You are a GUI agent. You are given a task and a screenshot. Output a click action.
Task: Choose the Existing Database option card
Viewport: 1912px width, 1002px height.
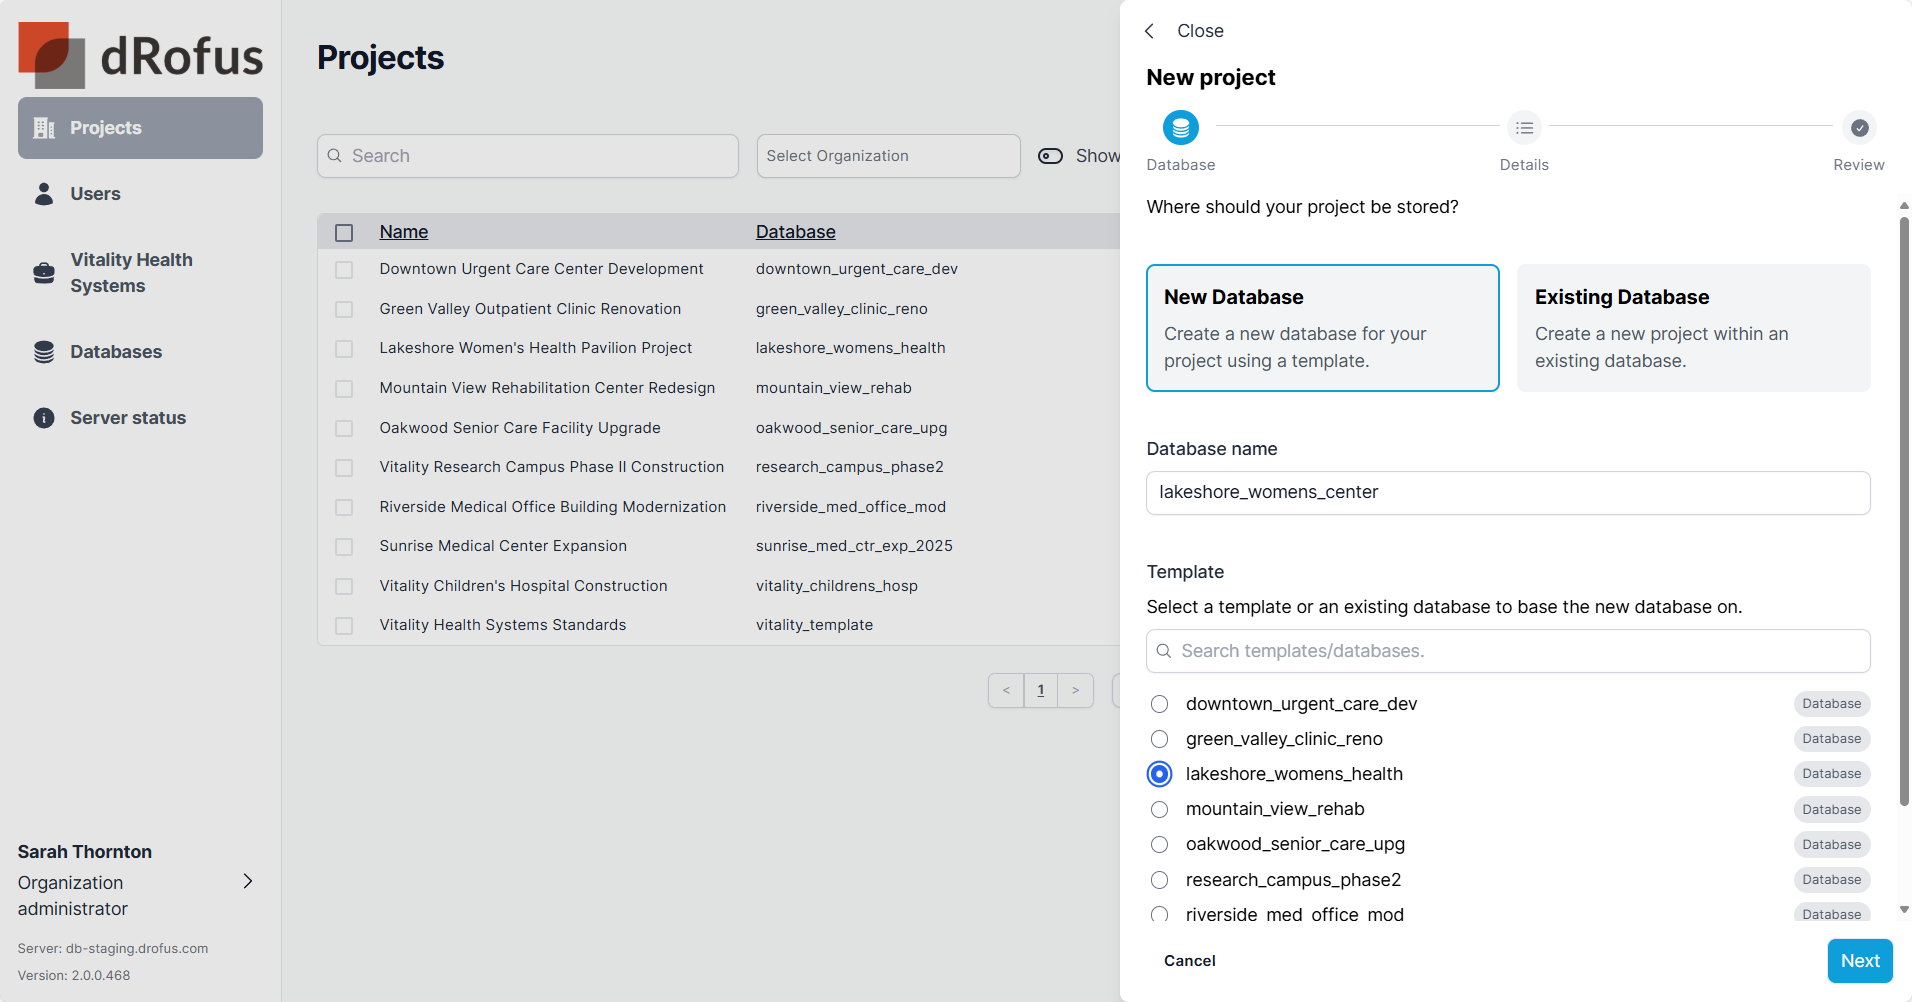point(1693,328)
